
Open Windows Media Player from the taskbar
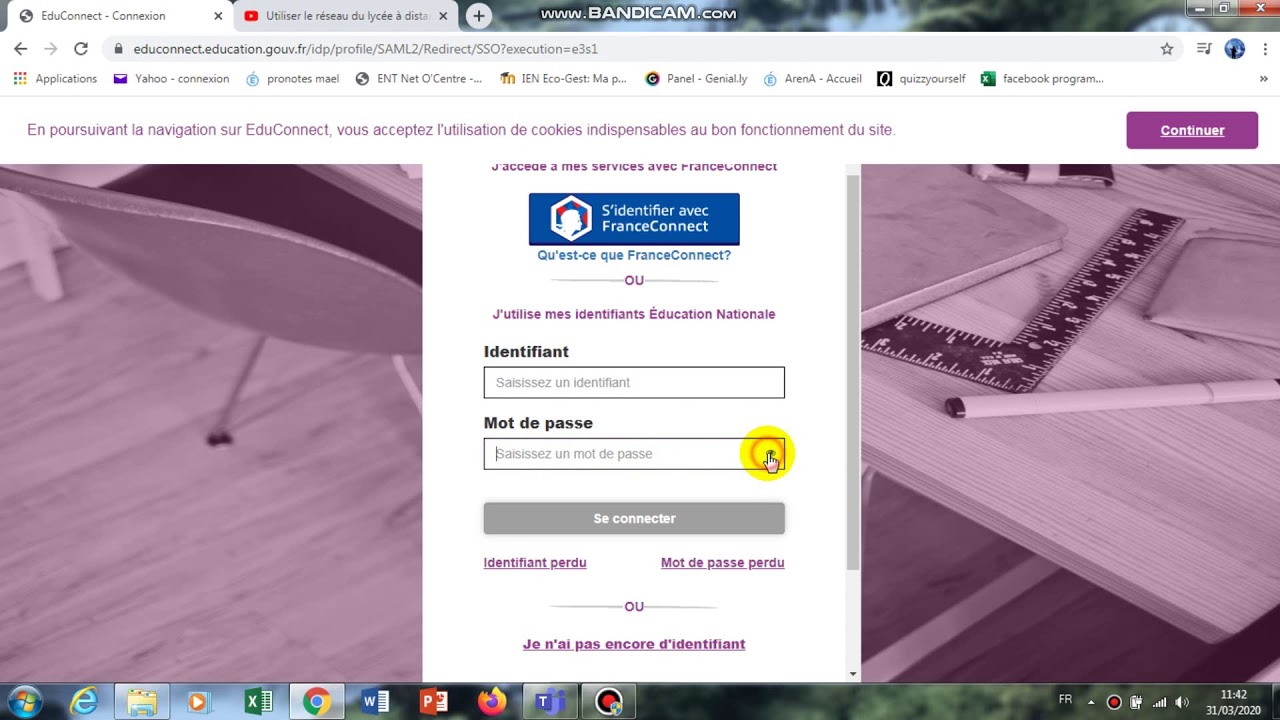(198, 702)
